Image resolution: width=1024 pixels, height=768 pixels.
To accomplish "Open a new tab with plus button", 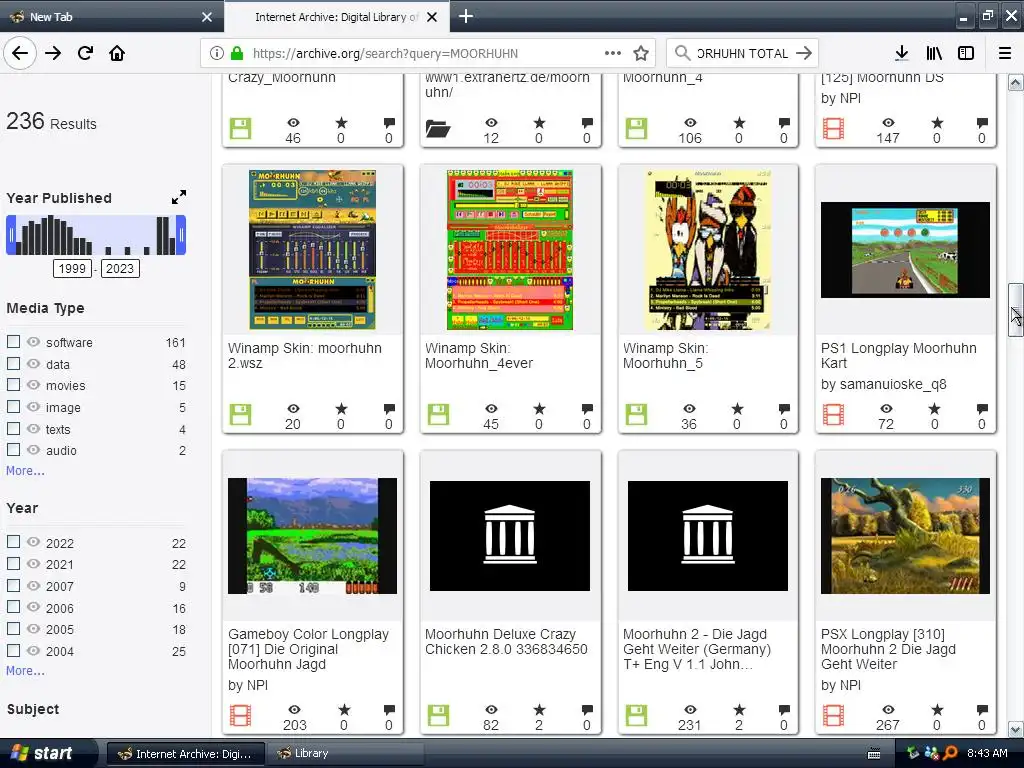I will tap(466, 16).
